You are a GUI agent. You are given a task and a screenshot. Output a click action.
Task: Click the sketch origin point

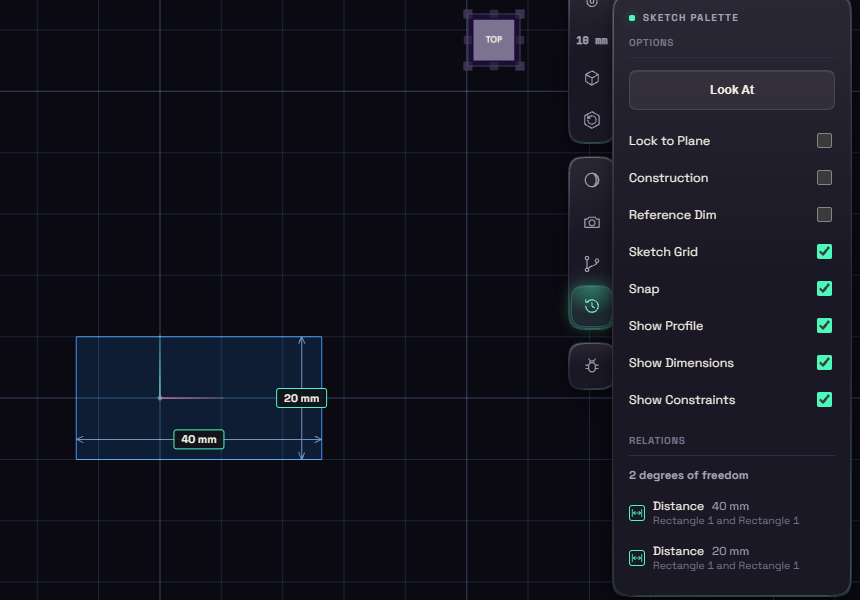pyautogui.click(x=160, y=398)
